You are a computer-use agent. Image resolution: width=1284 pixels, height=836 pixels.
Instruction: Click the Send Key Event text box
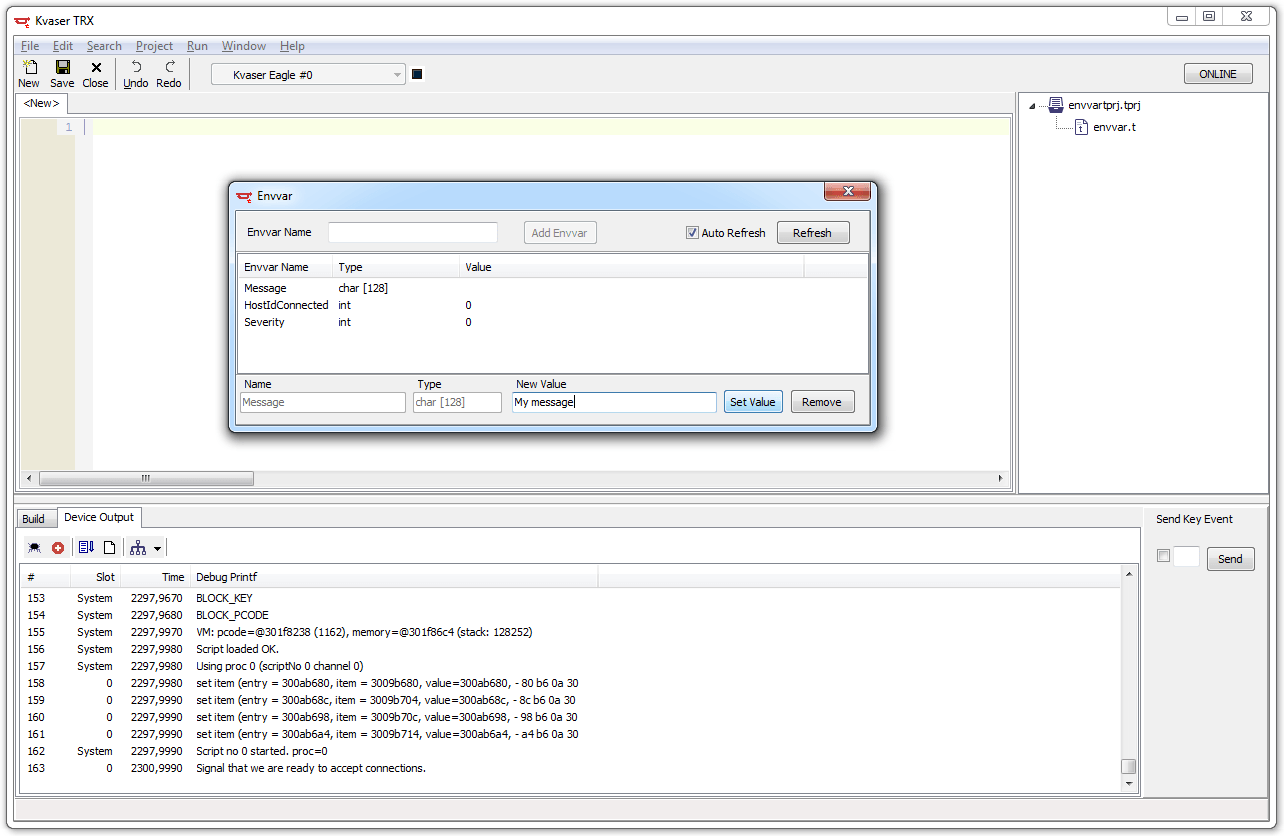click(x=1186, y=557)
